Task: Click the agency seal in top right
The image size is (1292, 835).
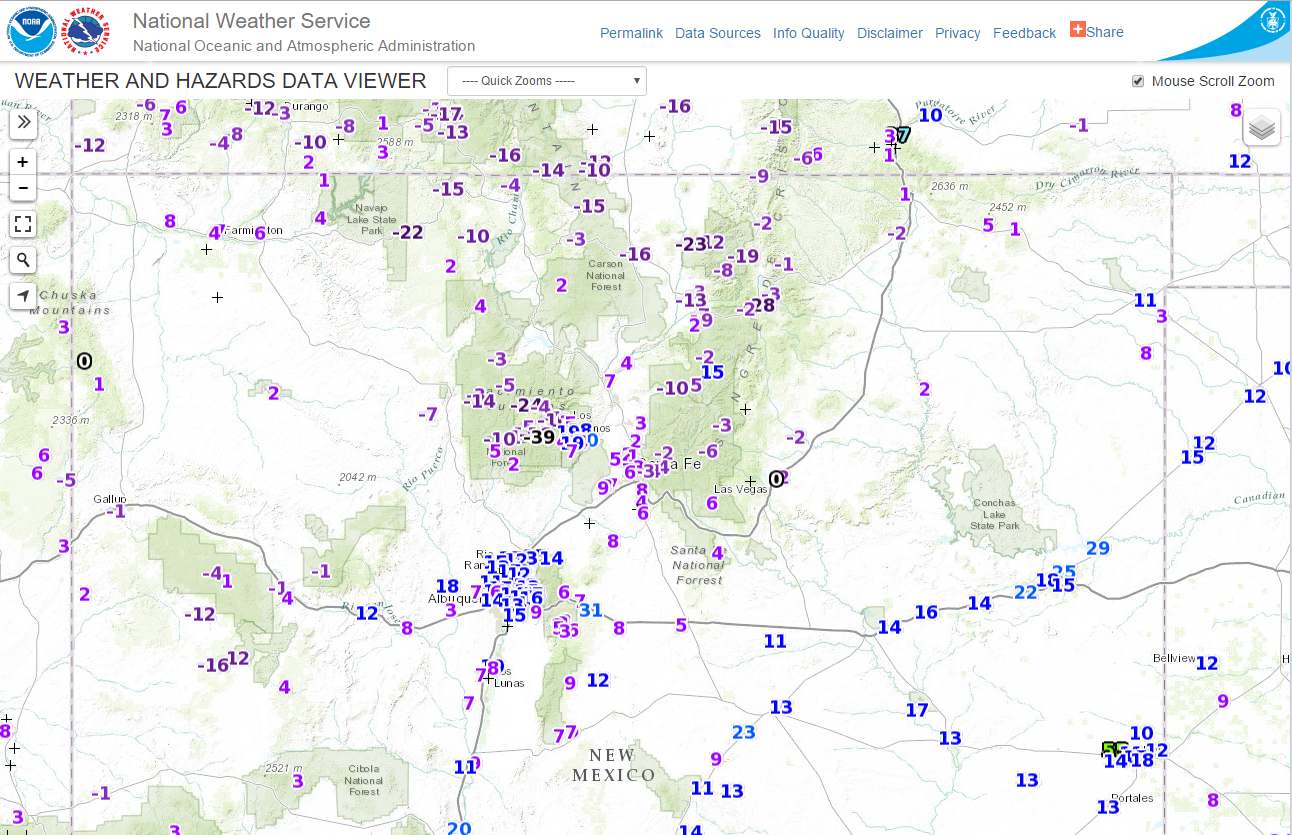Action: click(1272, 19)
